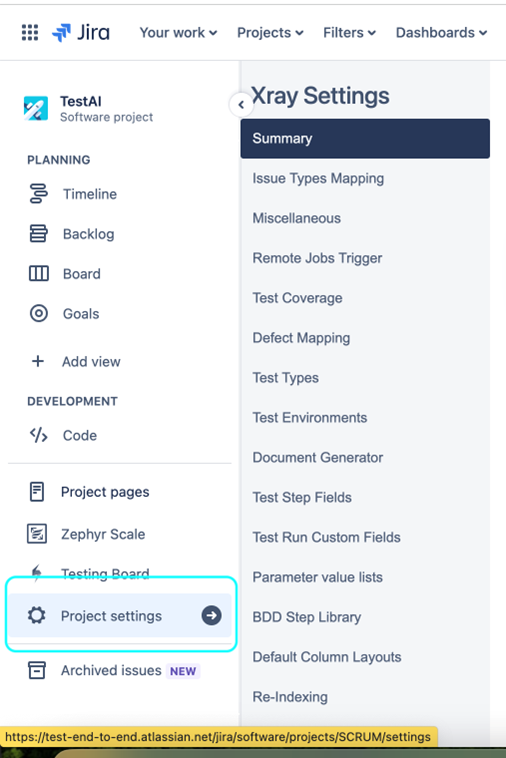Click the Jira logo
506x758 pixels.
81,32
